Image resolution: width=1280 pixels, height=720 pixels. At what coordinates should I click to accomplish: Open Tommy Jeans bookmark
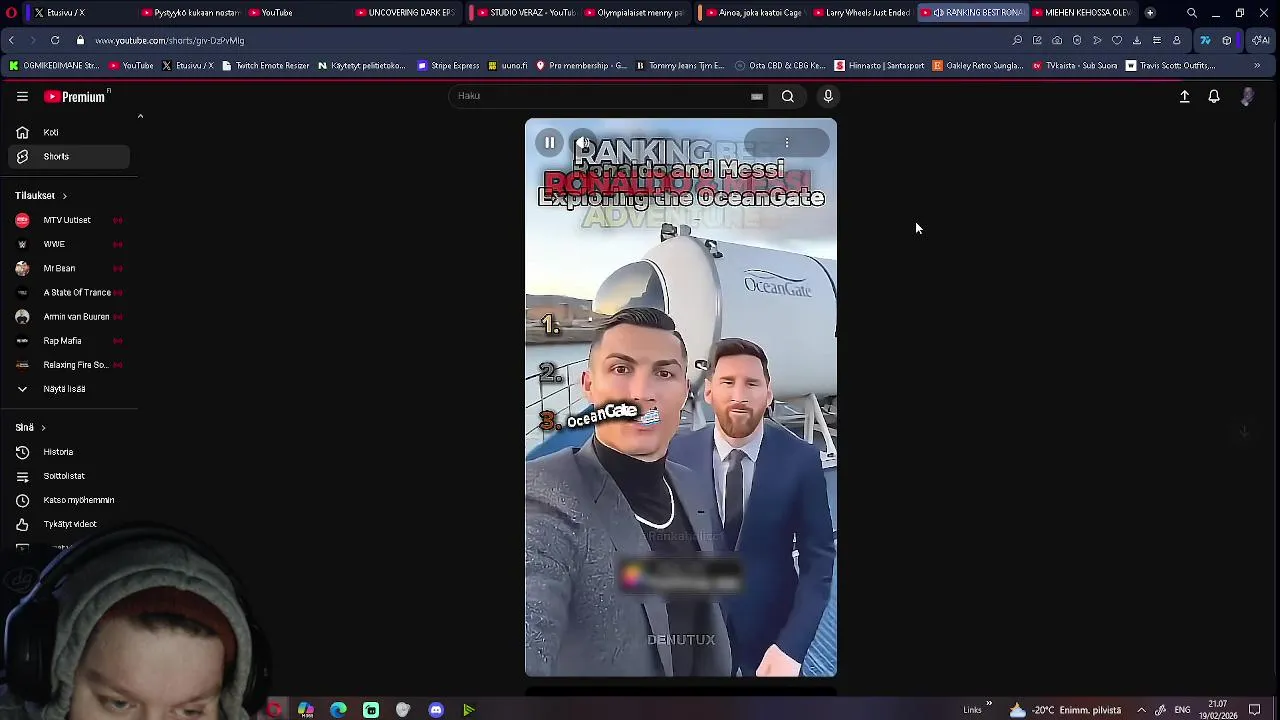pos(680,66)
